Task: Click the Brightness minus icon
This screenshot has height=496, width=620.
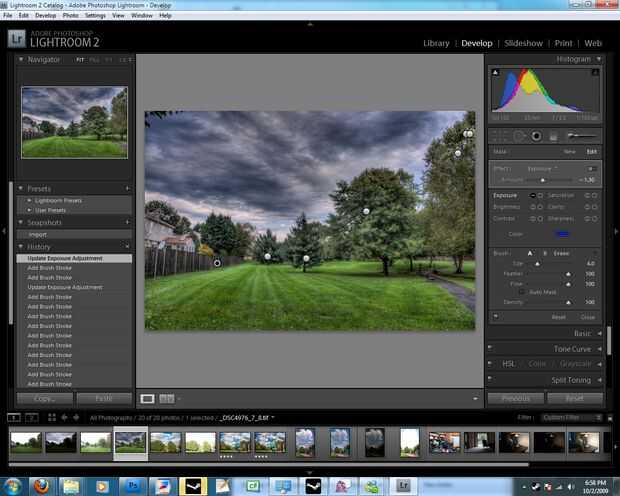Action: coord(533,207)
